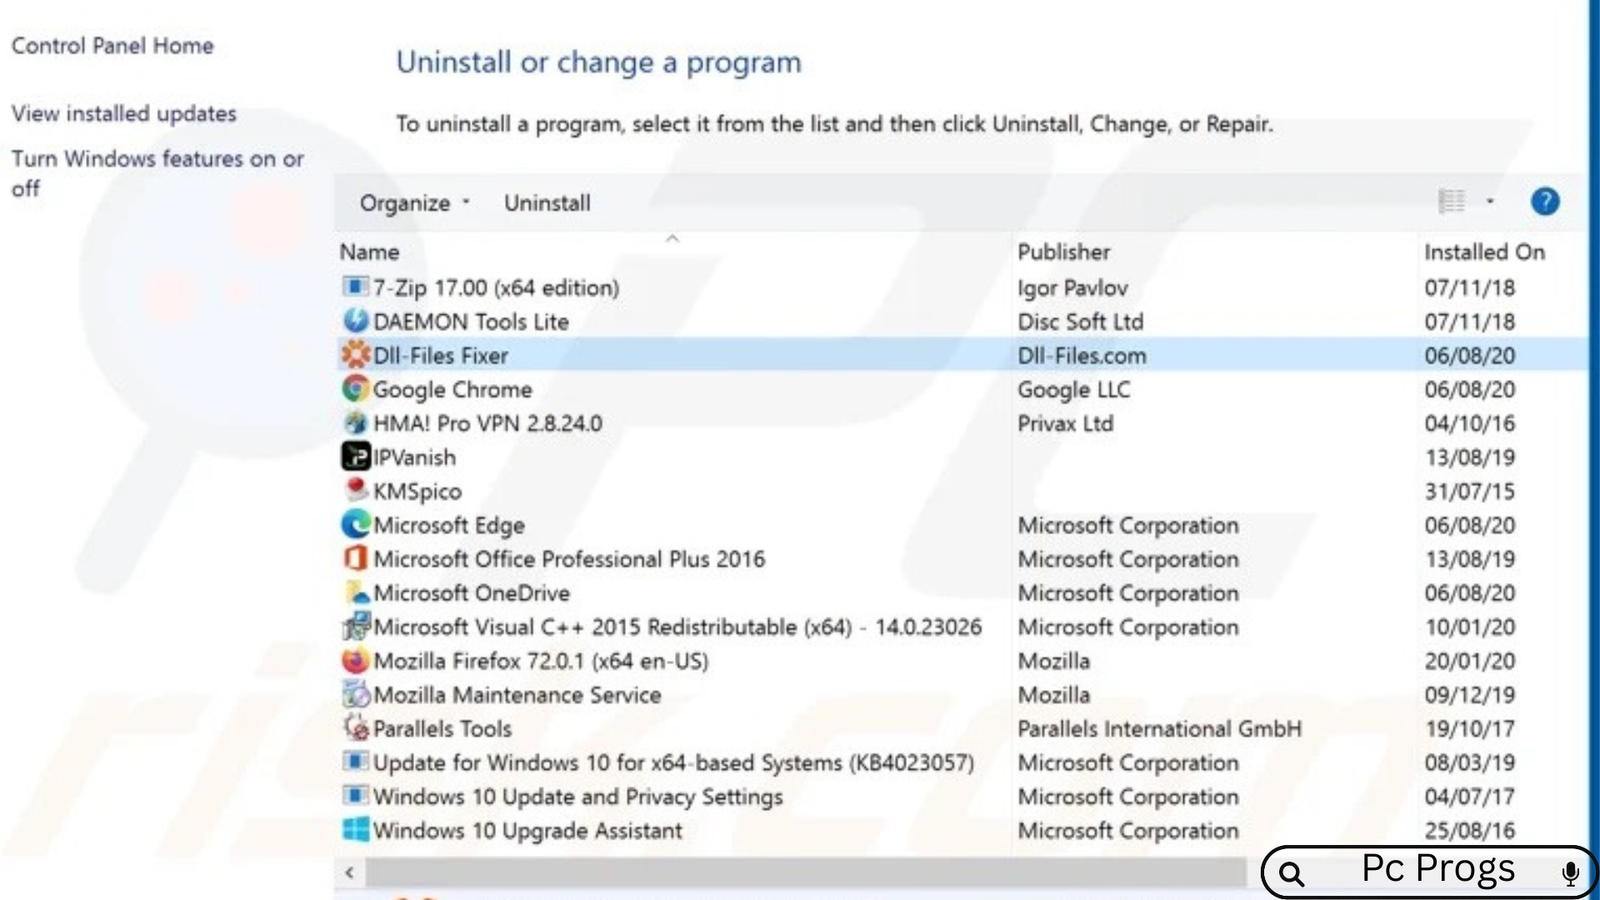Click install date 19/10/17 cell
The width and height of the screenshot is (1600, 900).
[x=1469, y=728]
